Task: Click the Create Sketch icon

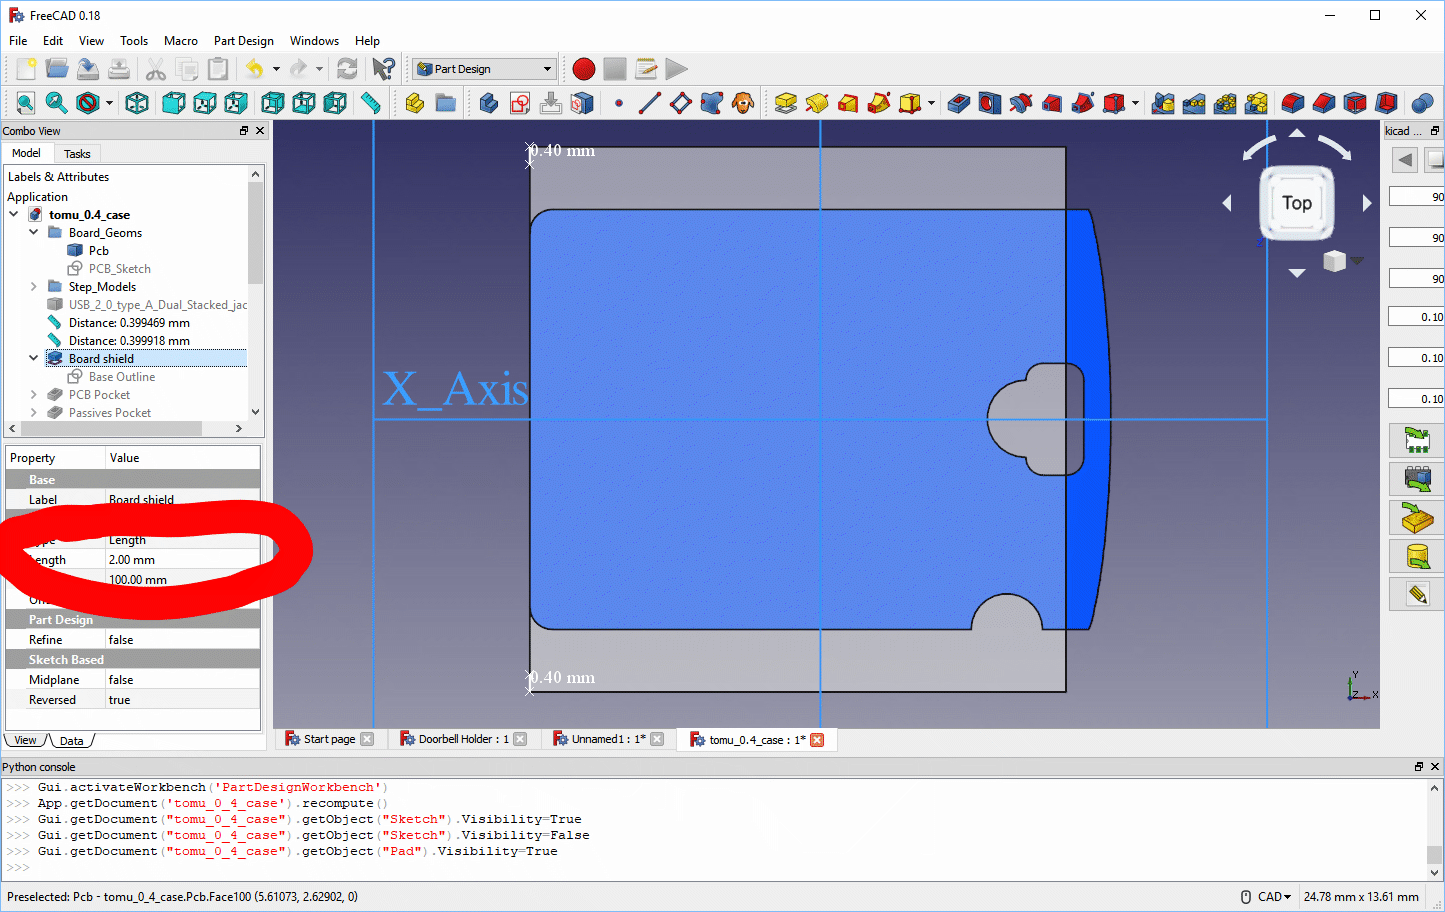Action: point(520,103)
